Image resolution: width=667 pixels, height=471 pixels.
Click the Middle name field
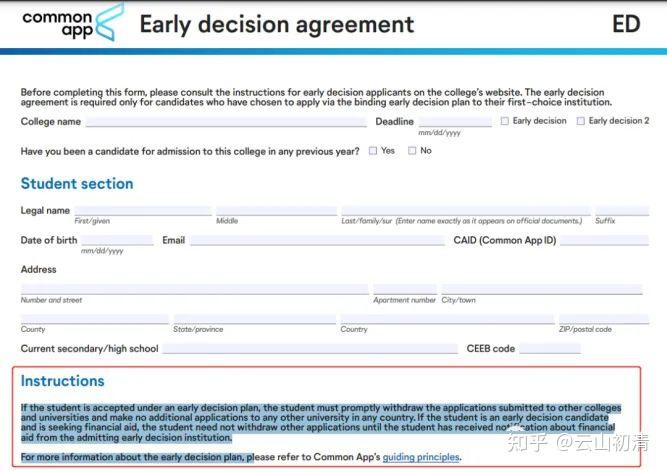tap(276, 211)
